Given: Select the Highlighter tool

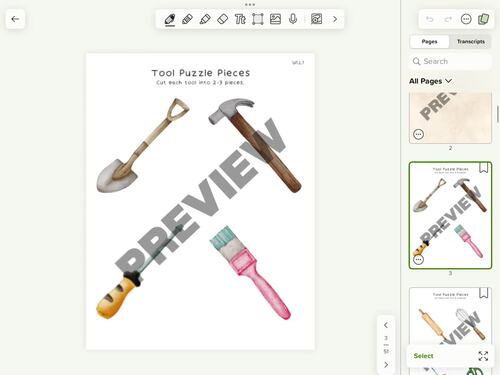Looking at the screenshot, I should point(205,19).
